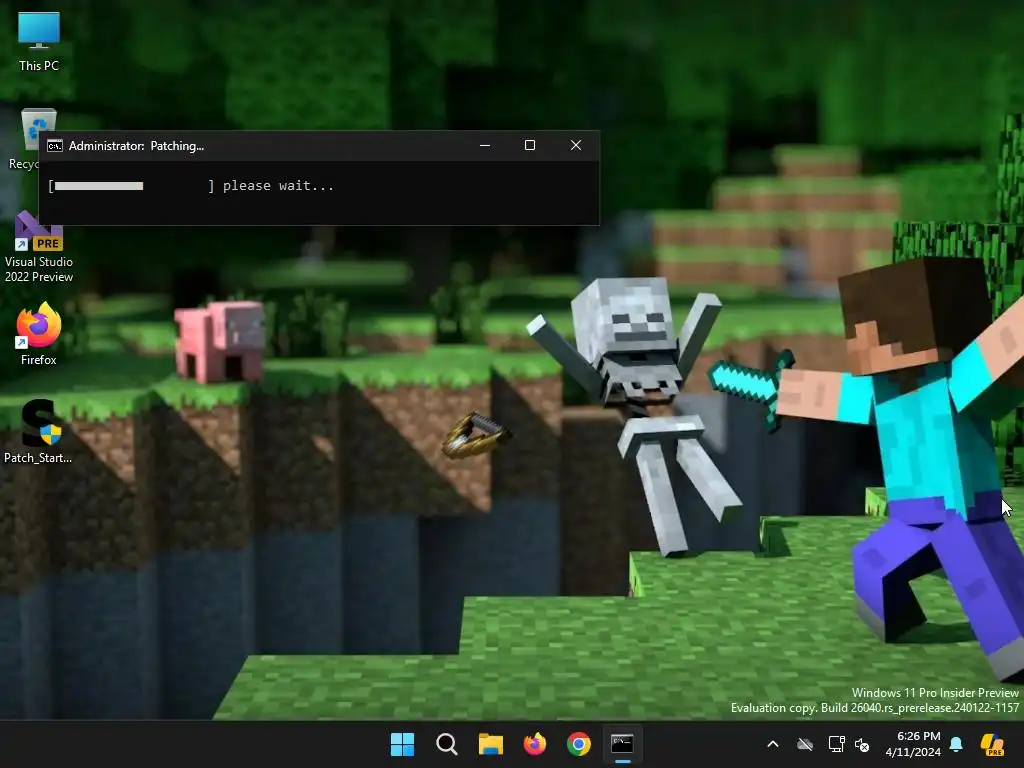The image size is (1024, 768).
Task: Minimize the Patching console window
Action: point(485,146)
